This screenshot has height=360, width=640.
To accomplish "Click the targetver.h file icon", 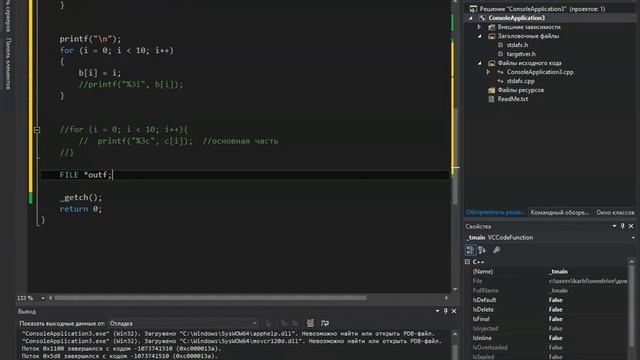I will 500,54.
